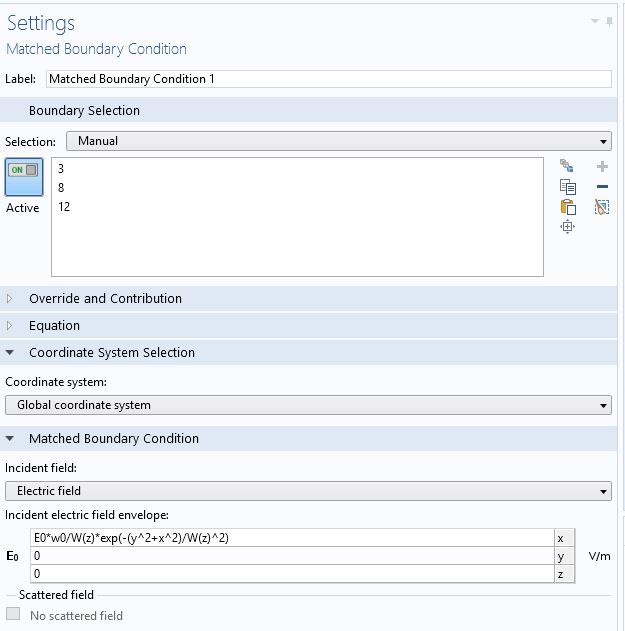Click the Remove from Selection minus icon

pos(602,187)
